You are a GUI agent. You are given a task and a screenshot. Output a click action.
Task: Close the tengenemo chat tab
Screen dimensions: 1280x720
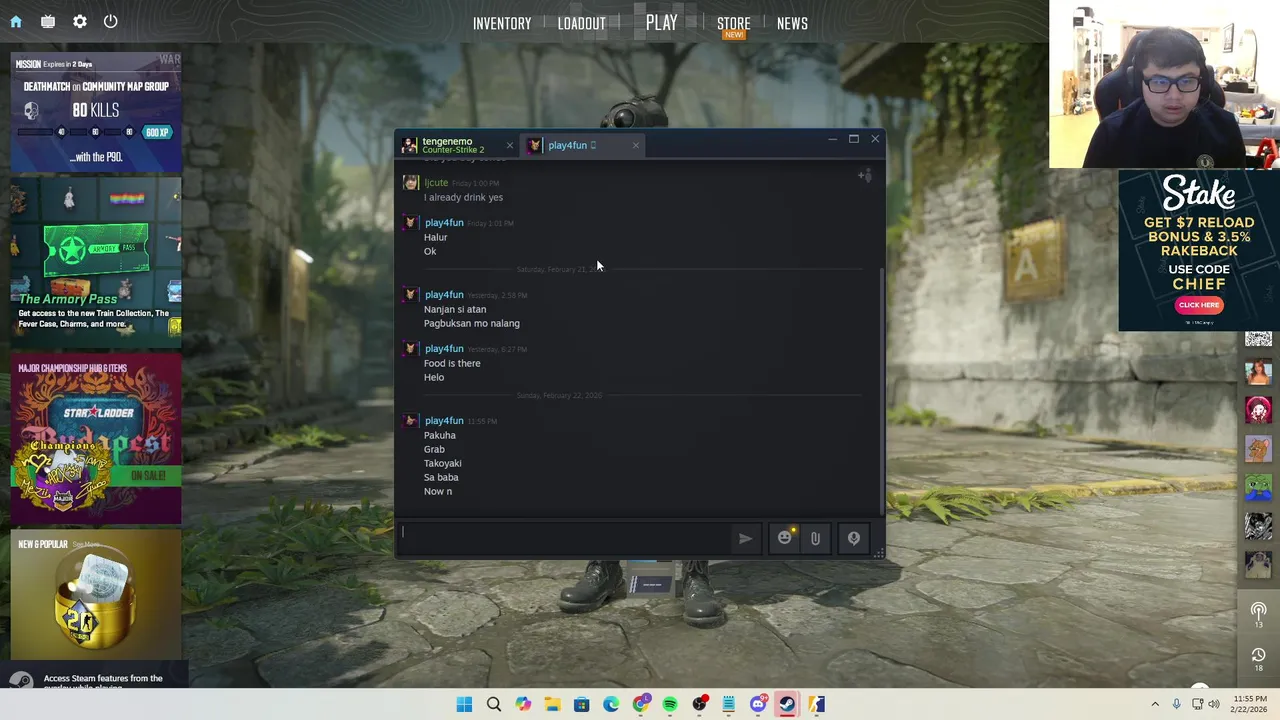pos(509,146)
